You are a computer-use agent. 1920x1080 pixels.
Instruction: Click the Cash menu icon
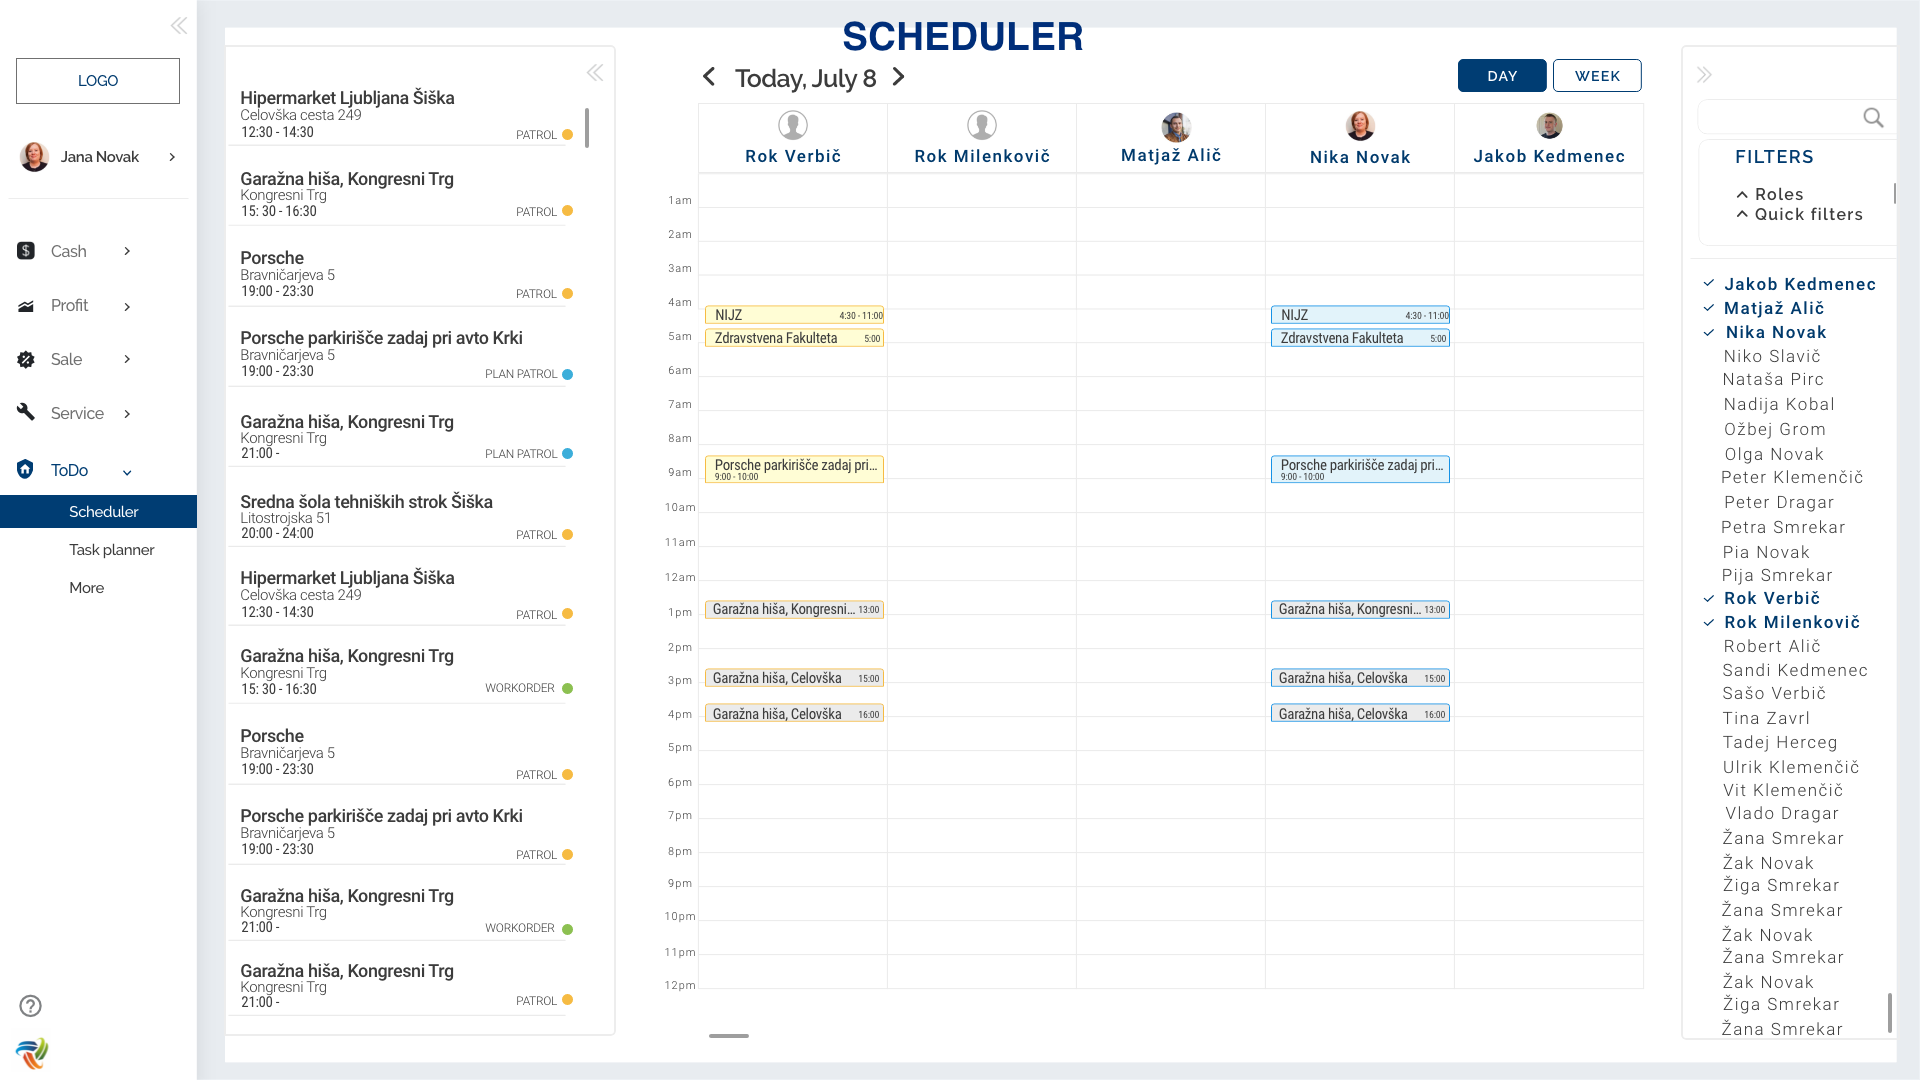click(26, 251)
